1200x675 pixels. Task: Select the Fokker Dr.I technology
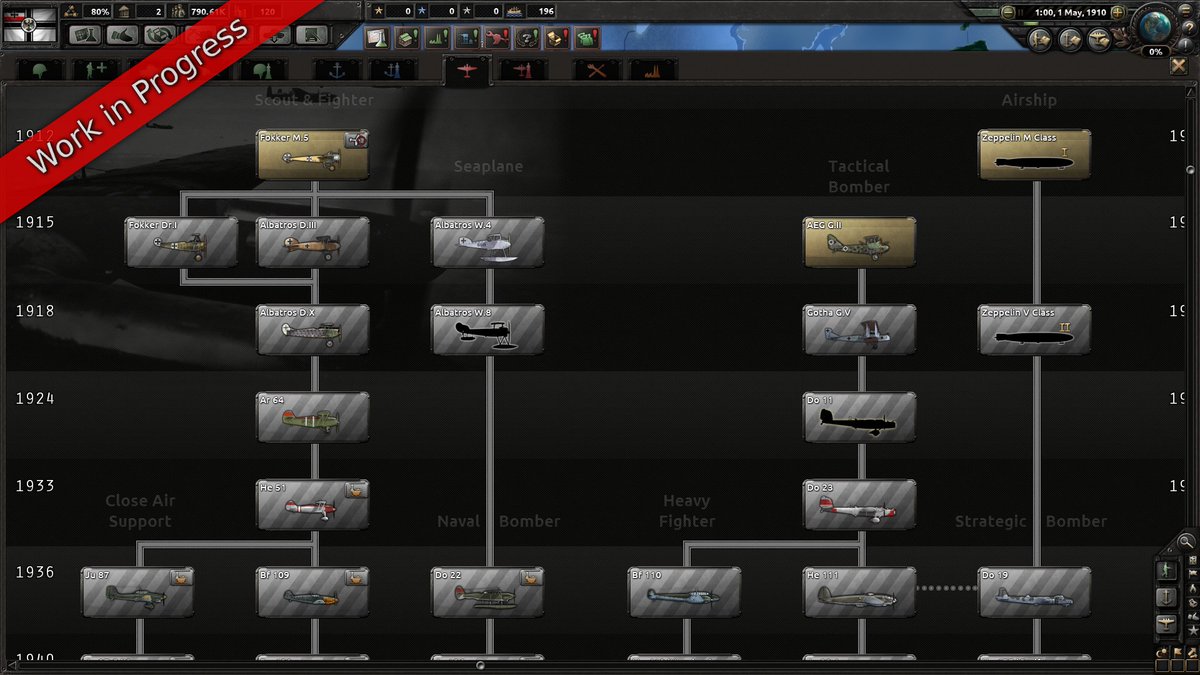pos(182,242)
